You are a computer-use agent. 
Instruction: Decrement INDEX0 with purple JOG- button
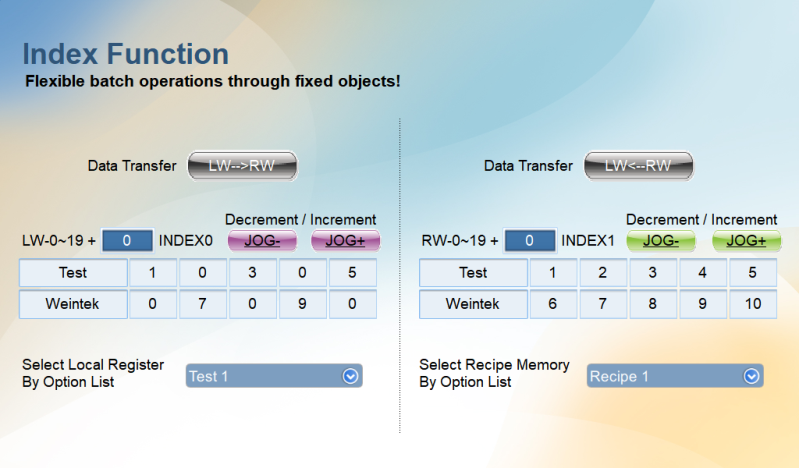[262, 241]
